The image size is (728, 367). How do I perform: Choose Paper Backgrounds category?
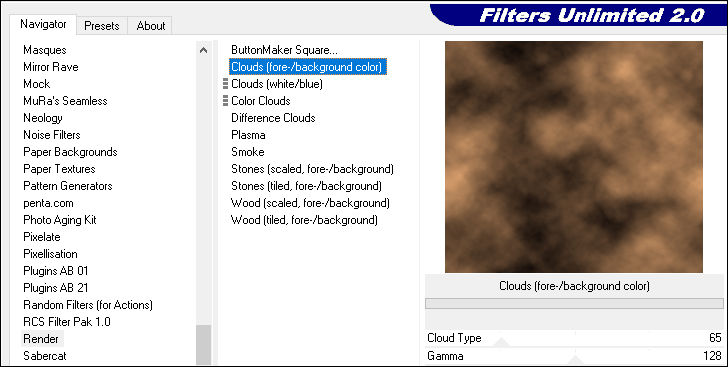70,152
